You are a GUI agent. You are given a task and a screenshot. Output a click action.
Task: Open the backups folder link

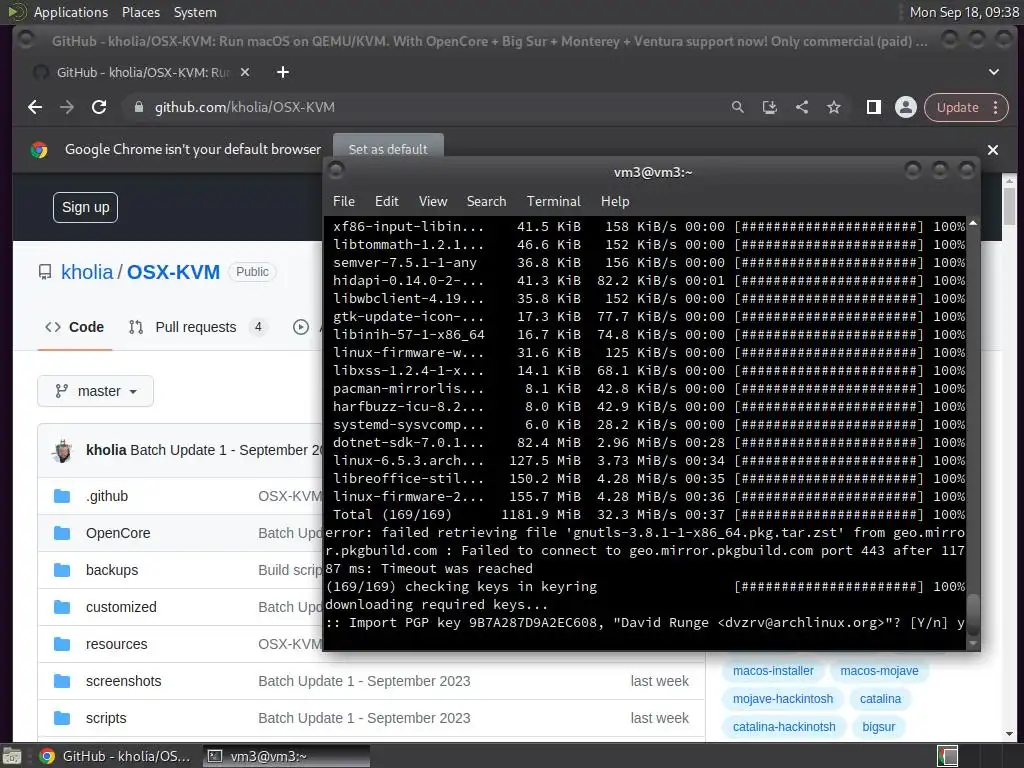112,570
